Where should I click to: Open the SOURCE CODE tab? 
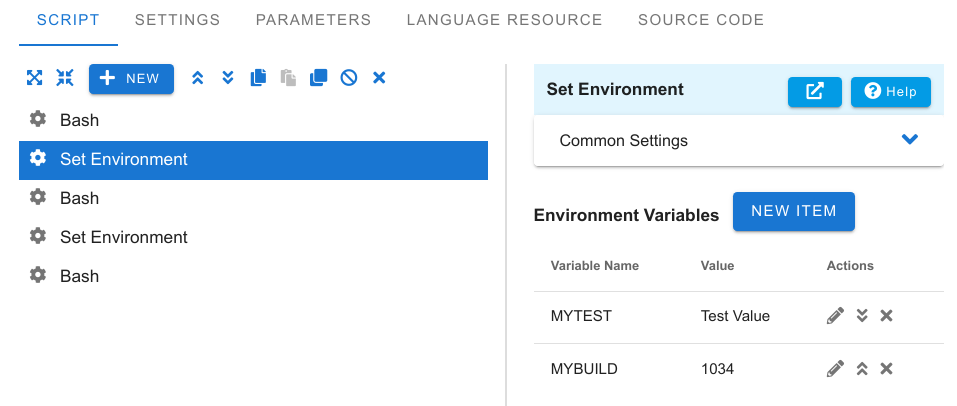click(701, 20)
